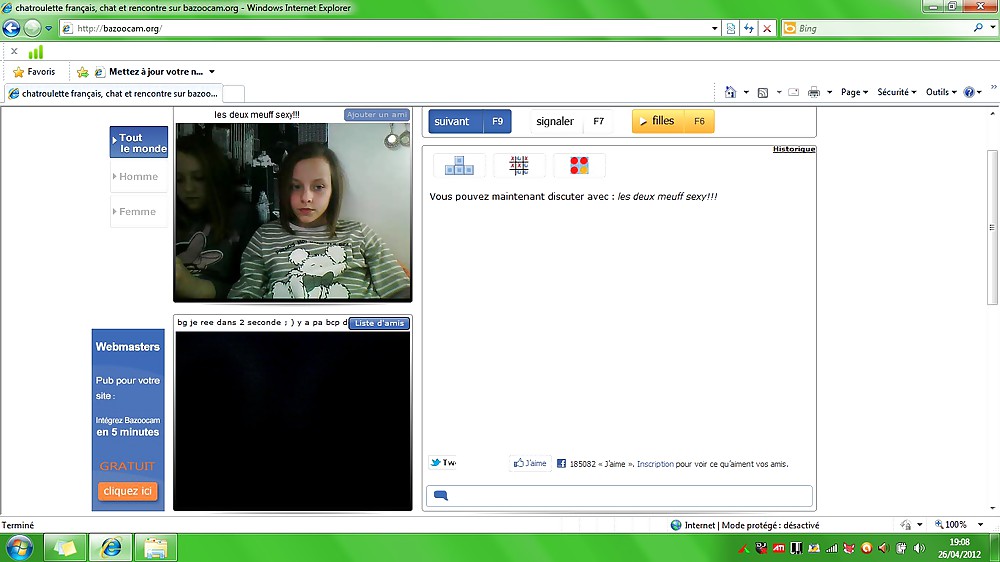Click the 'Ajouter un ami' button
1000x562 pixels.
(377, 115)
